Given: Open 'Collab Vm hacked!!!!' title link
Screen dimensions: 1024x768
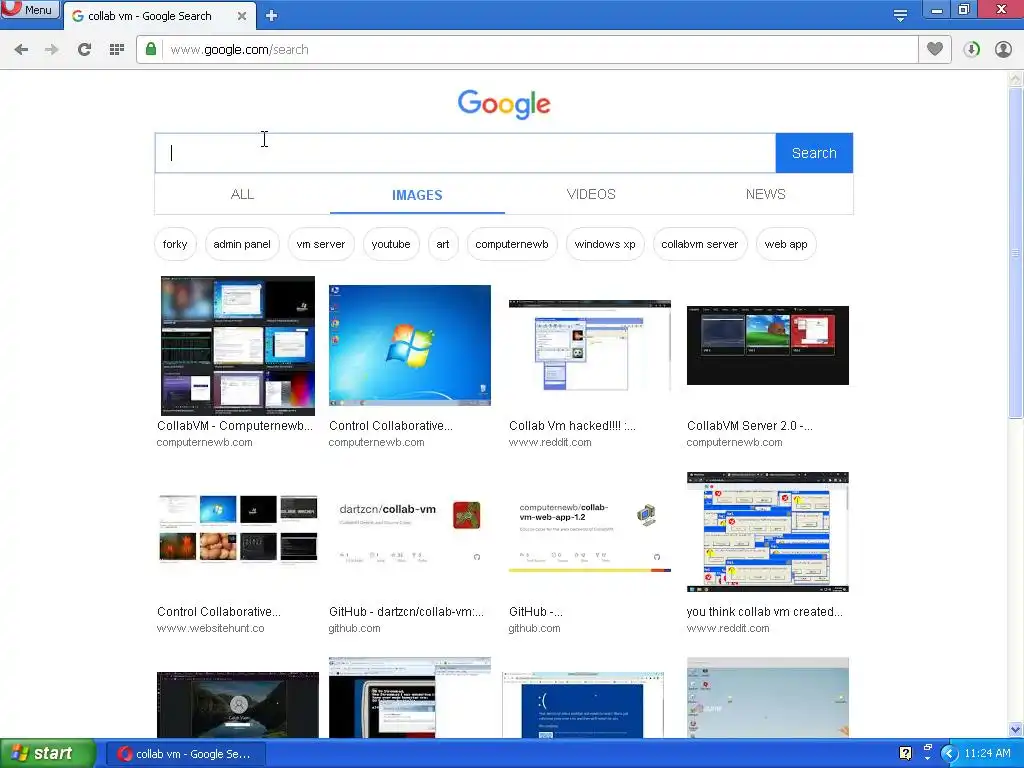Looking at the screenshot, I should (x=572, y=426).
